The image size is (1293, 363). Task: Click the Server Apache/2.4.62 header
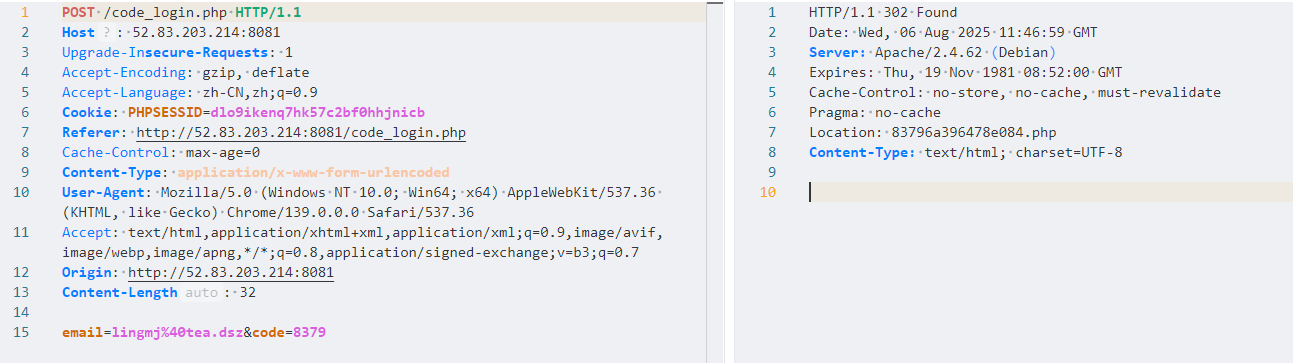click(932, 52)
